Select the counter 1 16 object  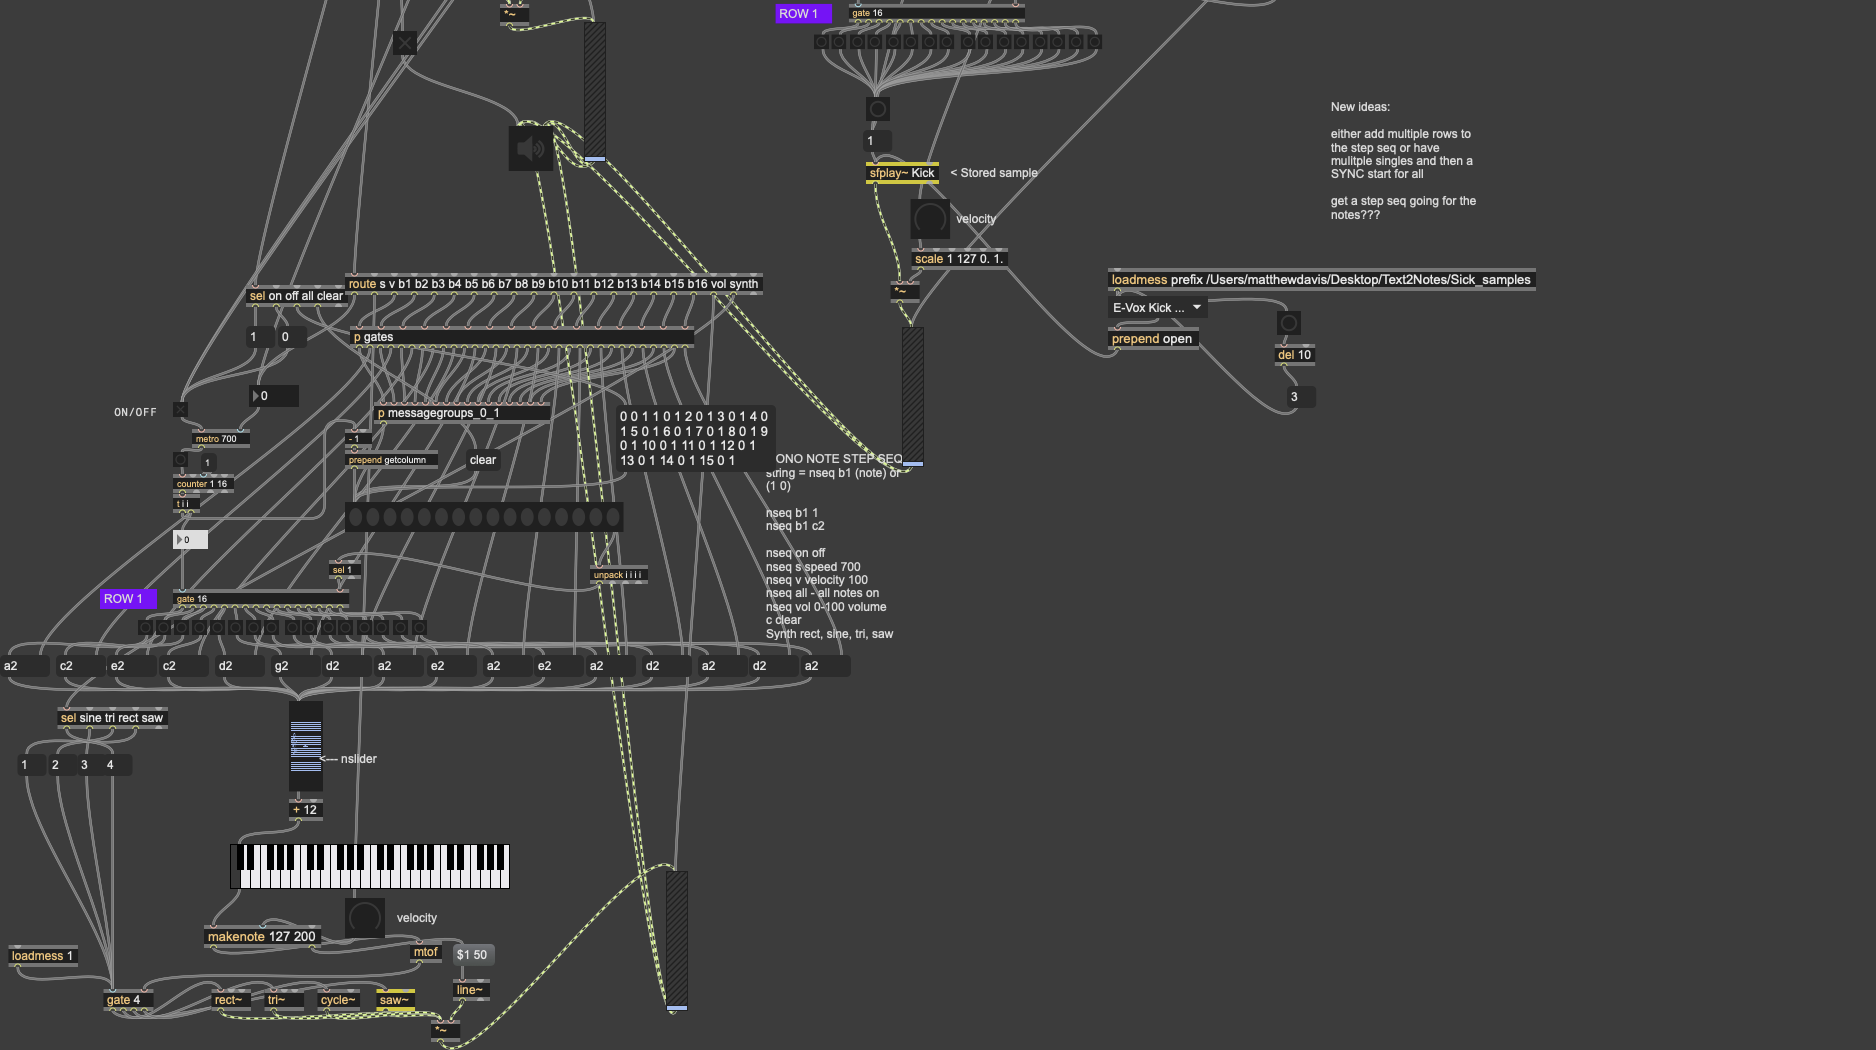click(x=203, y=484)
